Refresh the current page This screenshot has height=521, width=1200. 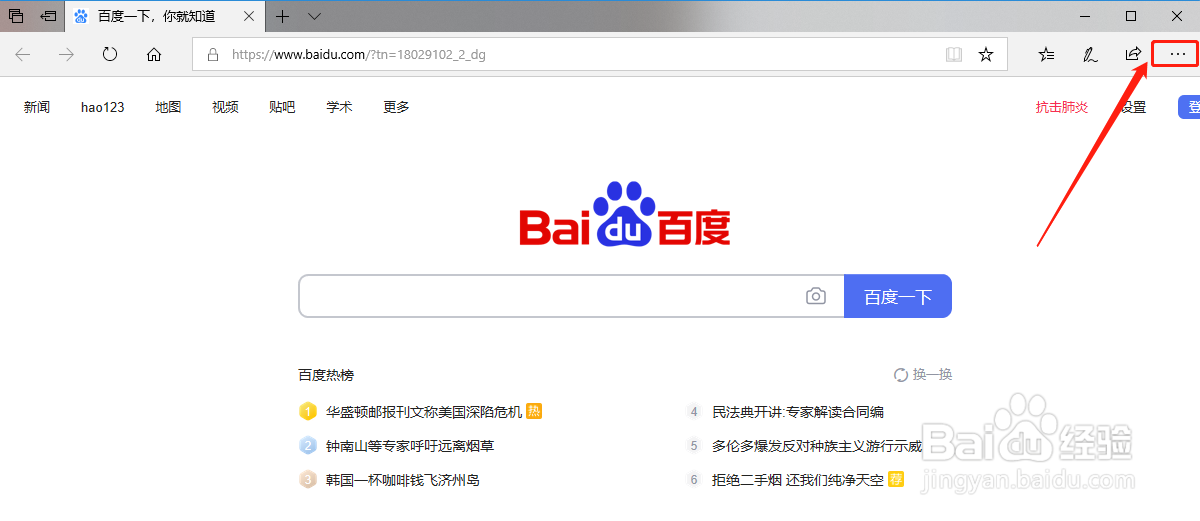pyautogui.click(x=110, y=55)
